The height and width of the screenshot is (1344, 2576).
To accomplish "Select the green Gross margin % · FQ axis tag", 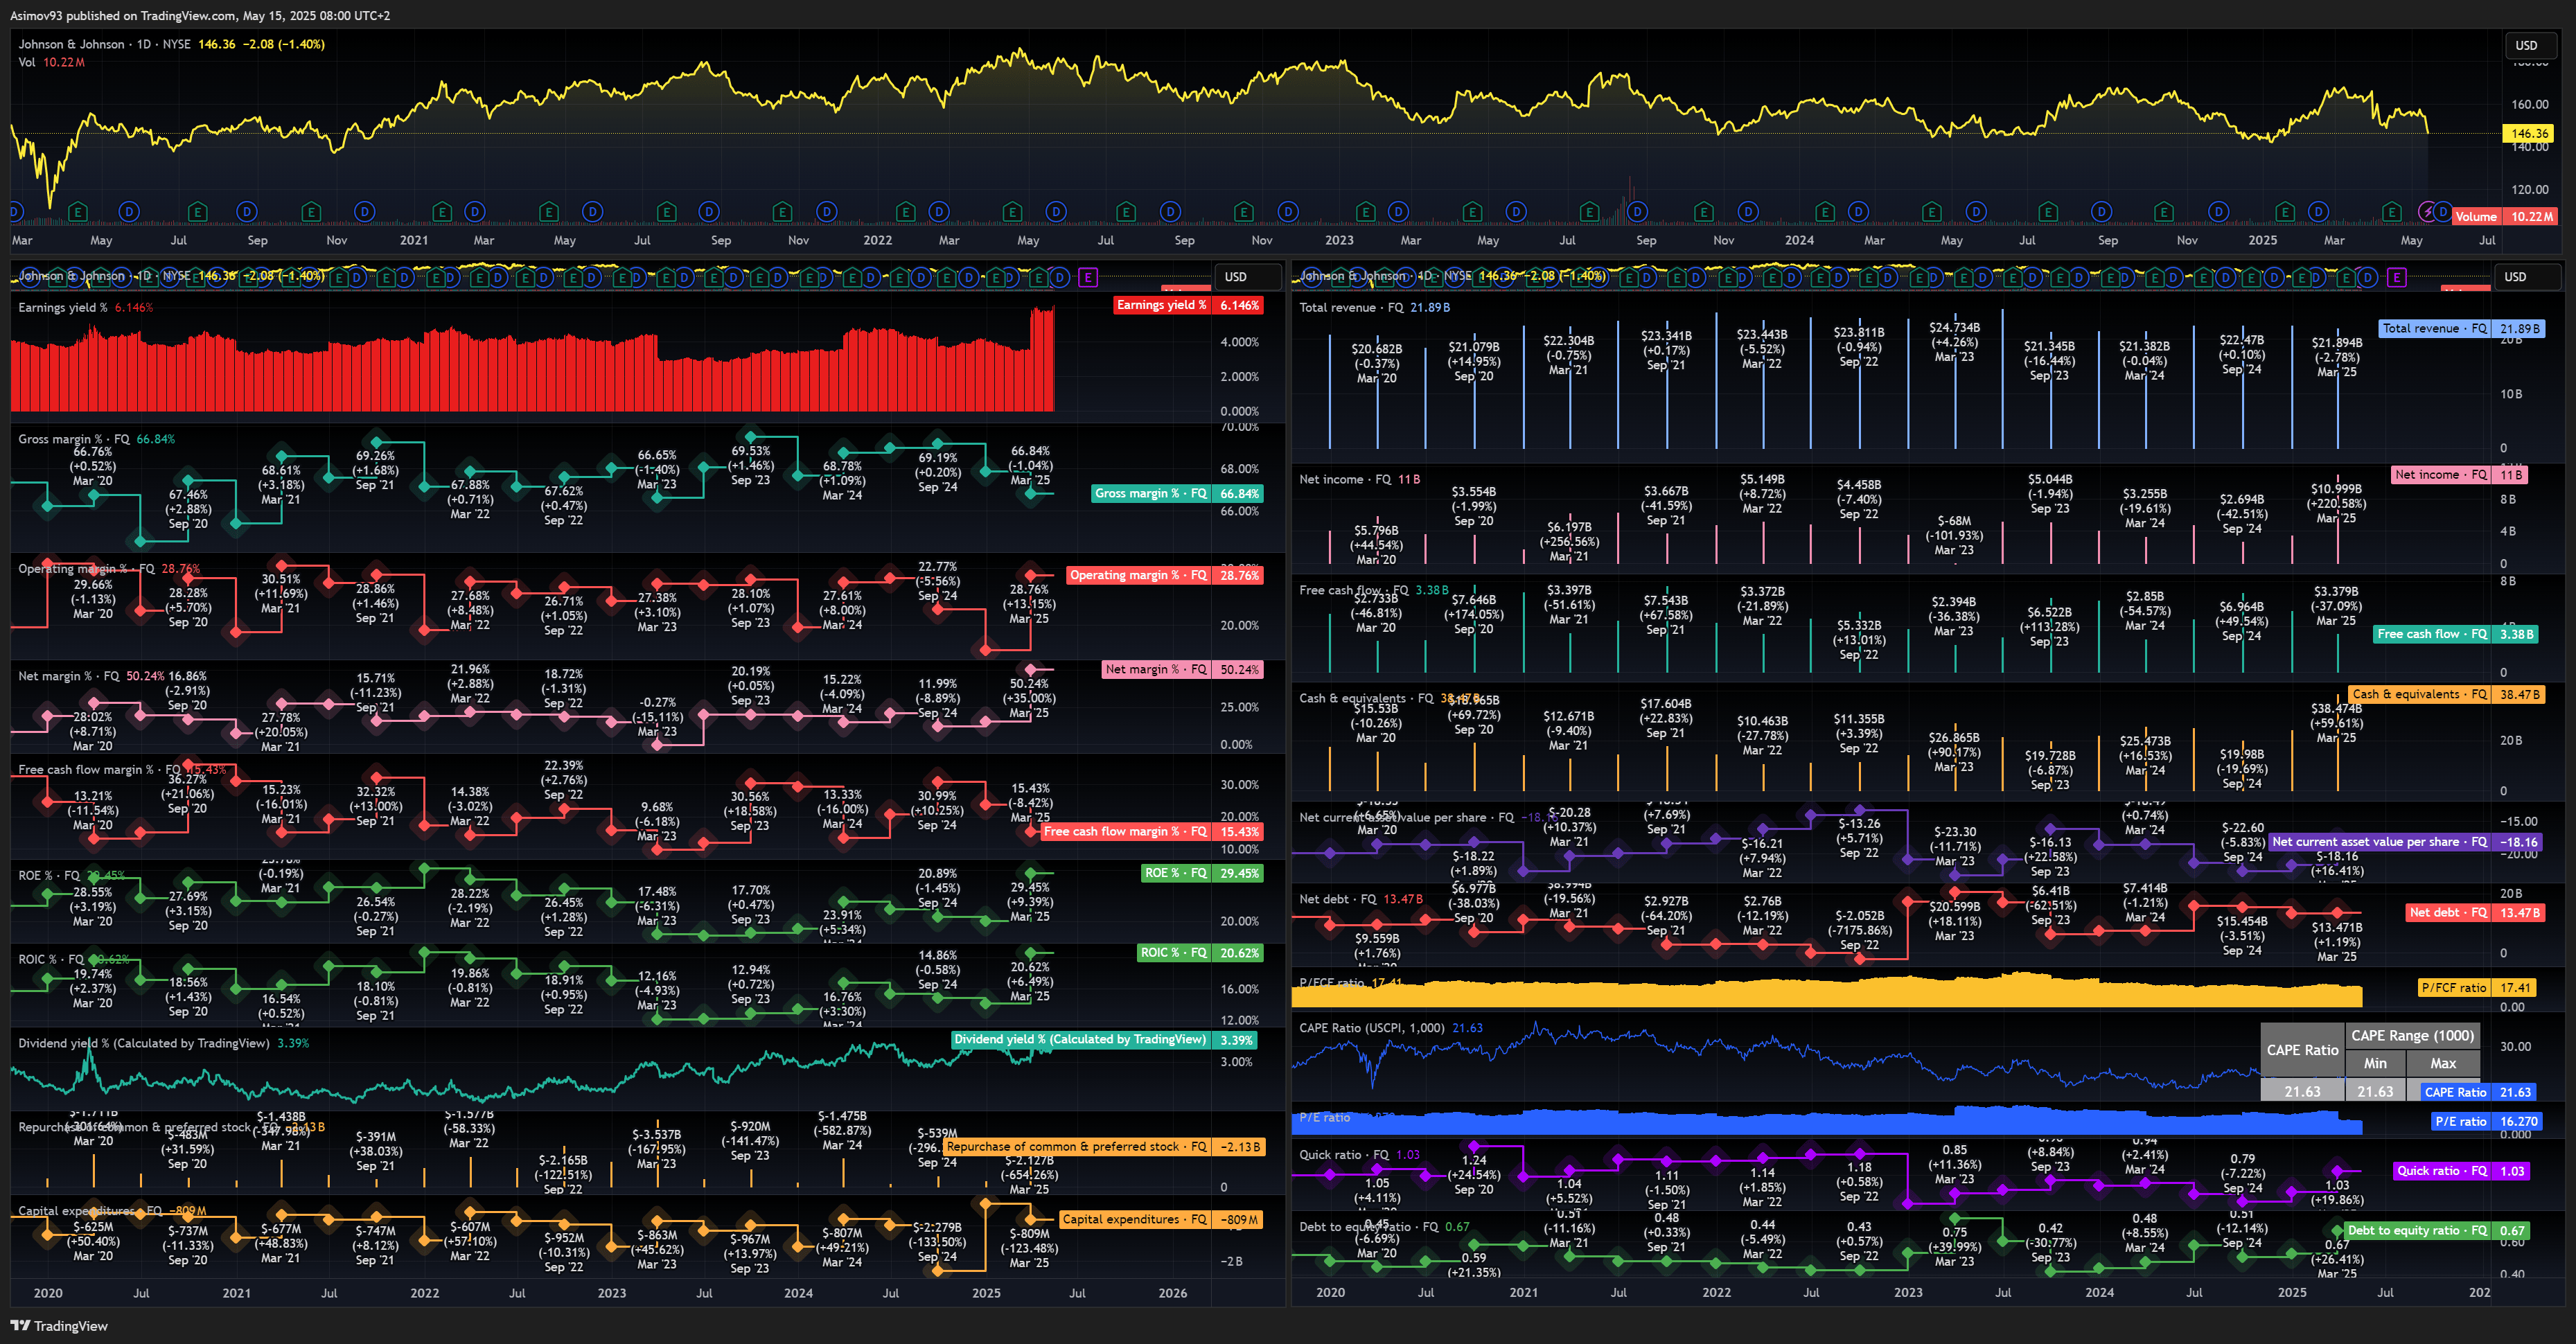I will (x=1177, y=493).
